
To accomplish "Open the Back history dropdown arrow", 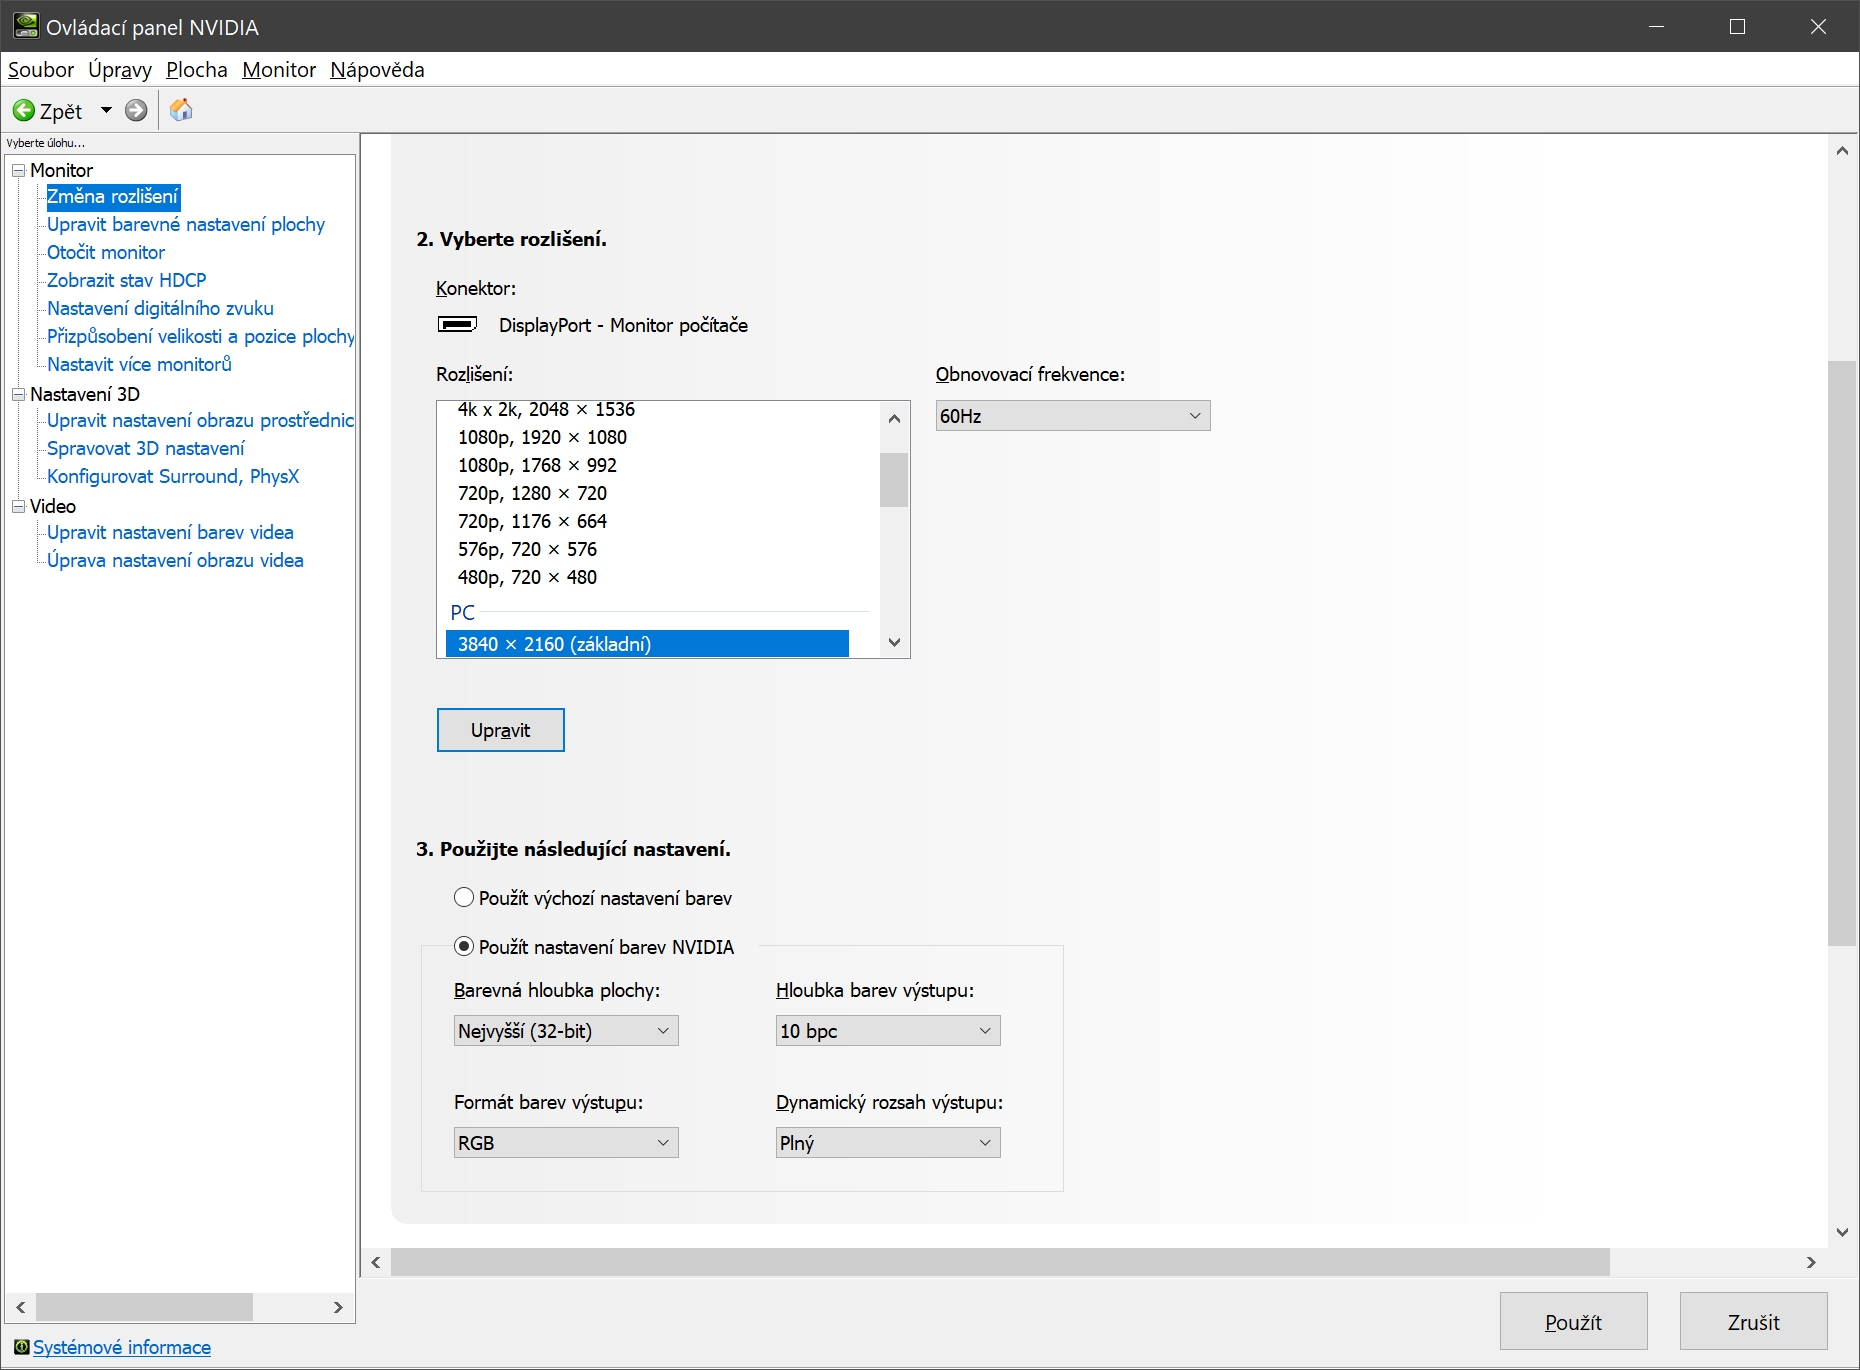I will pyautogui.click(x=106, y=110).
